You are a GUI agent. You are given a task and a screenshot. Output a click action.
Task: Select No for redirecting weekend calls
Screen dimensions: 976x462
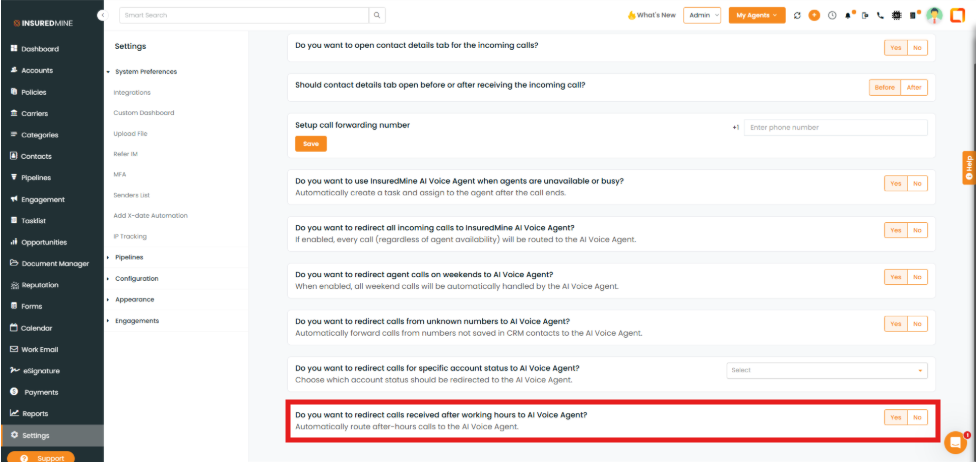pos(917,277)
